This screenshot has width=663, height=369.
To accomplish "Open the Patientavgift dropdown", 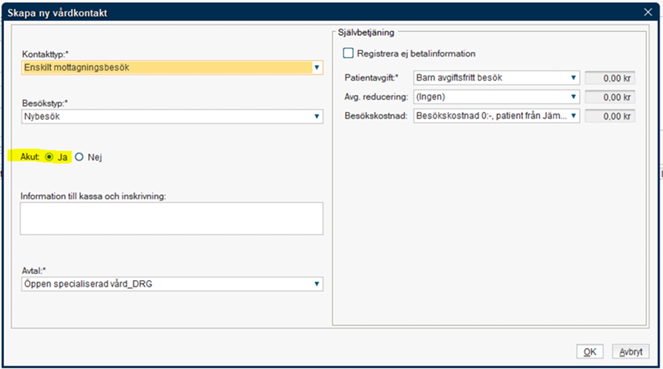I will (496, 78).
